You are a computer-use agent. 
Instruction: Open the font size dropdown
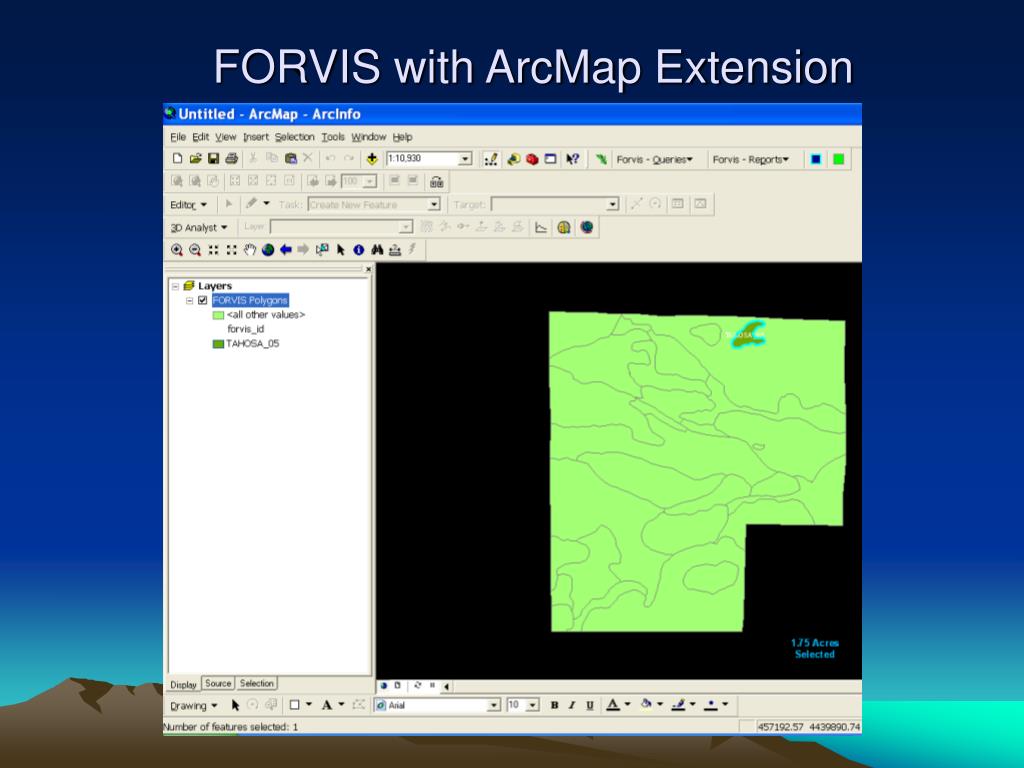(533, 705)
